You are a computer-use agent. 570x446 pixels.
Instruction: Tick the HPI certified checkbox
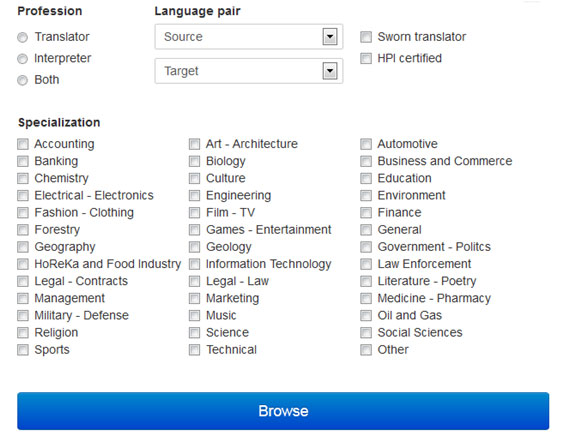[x=366, y=58]
